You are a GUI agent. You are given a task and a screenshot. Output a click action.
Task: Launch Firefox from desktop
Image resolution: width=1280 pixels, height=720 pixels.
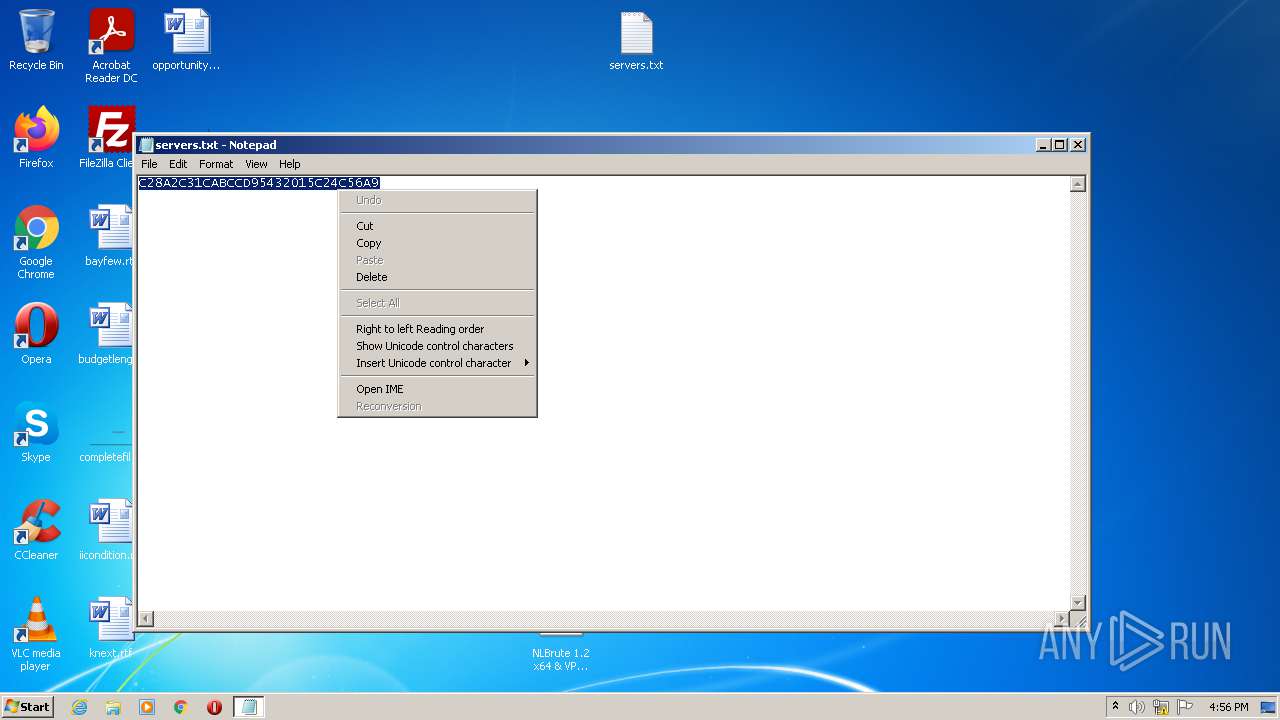(36, 138)
